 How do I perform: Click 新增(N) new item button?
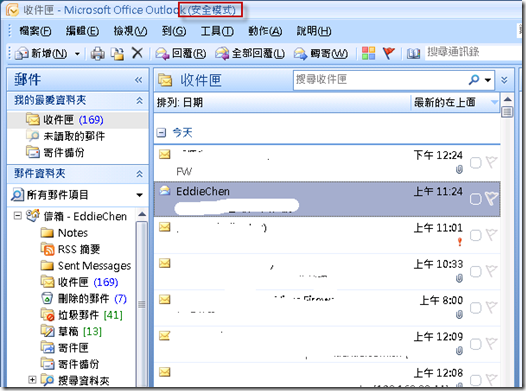42,53
